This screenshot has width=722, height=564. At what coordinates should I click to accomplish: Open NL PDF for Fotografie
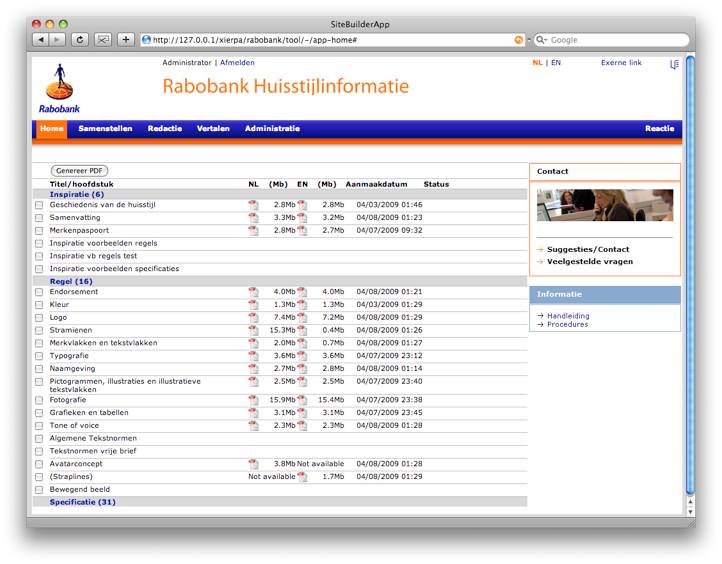(x=253, y=400)
